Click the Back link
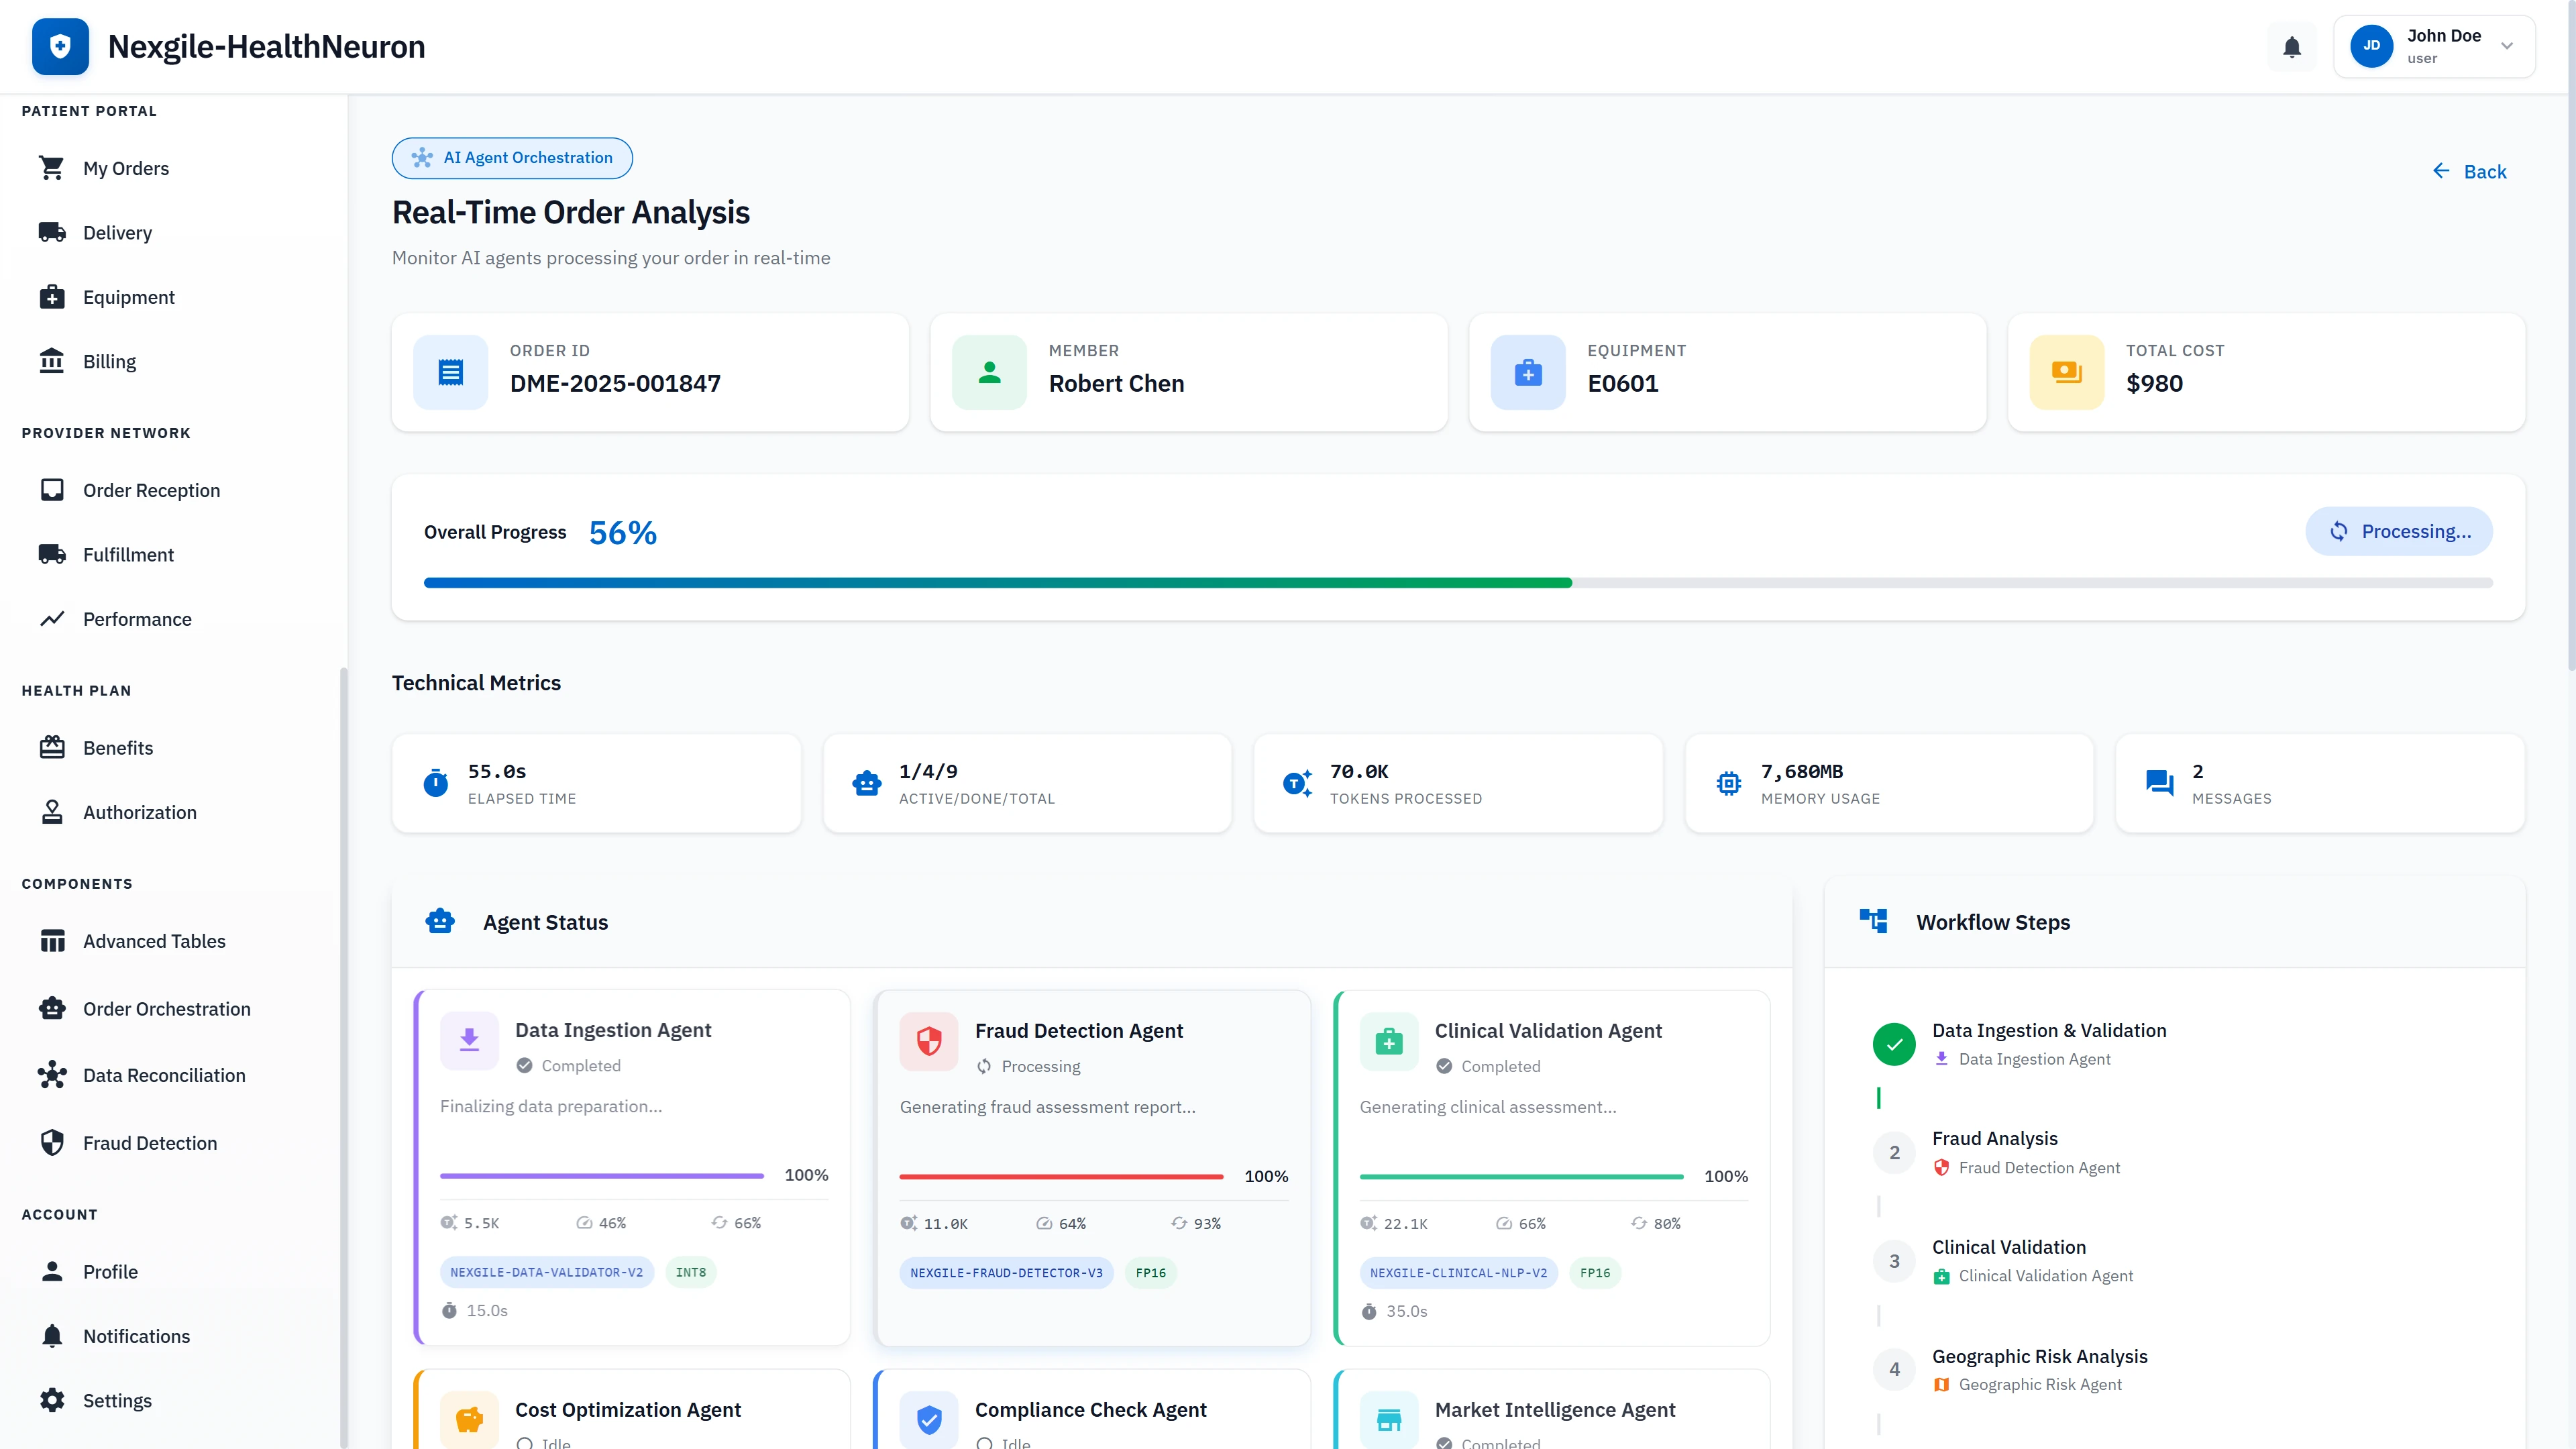The image size is (2576, 1449). [x=2471, y=171]
